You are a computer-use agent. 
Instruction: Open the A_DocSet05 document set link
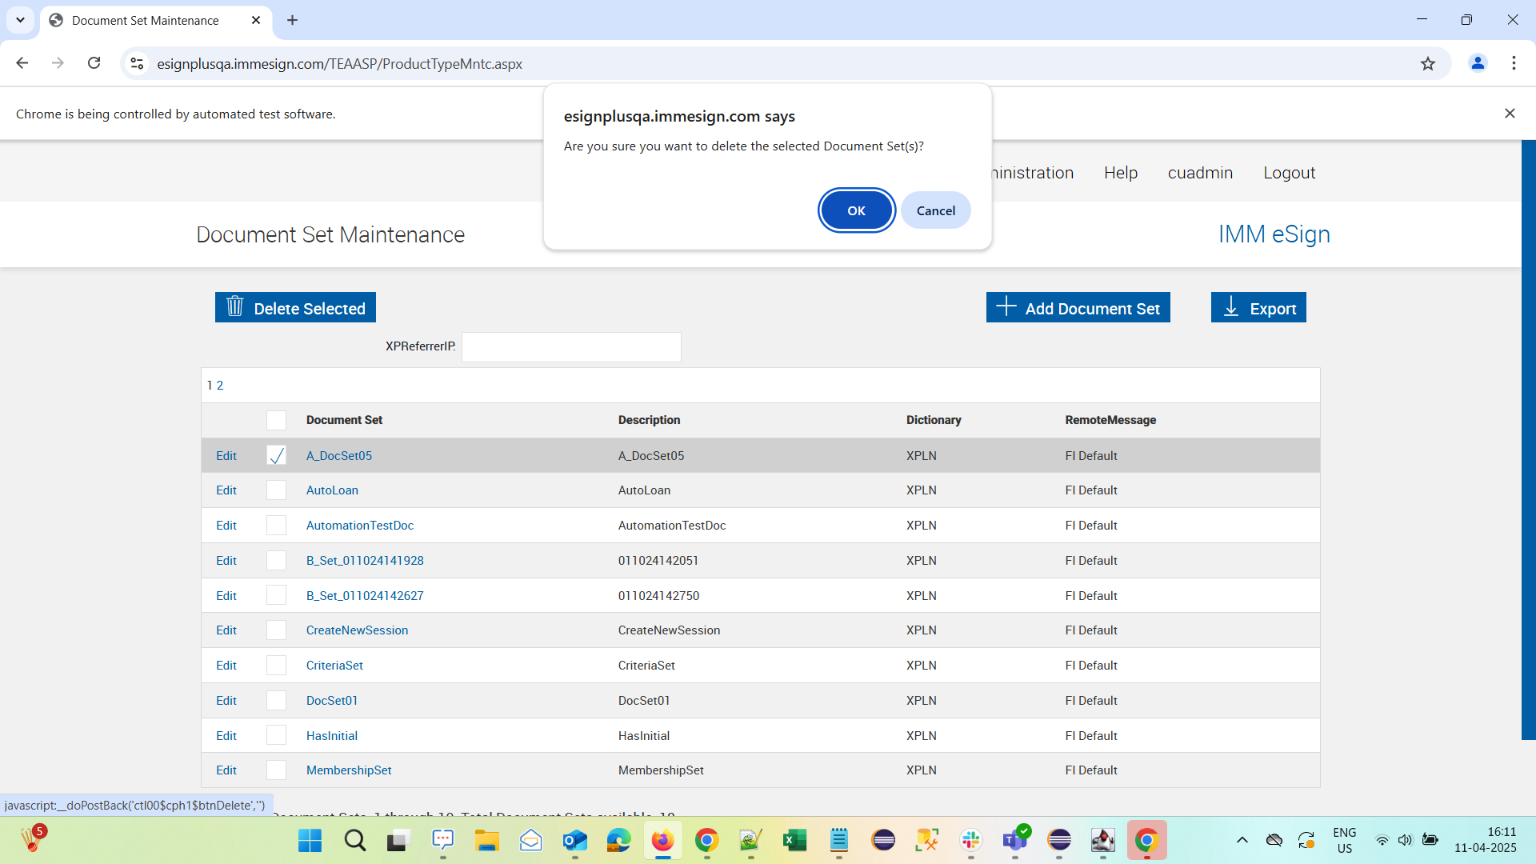click(x=339, y=456)
